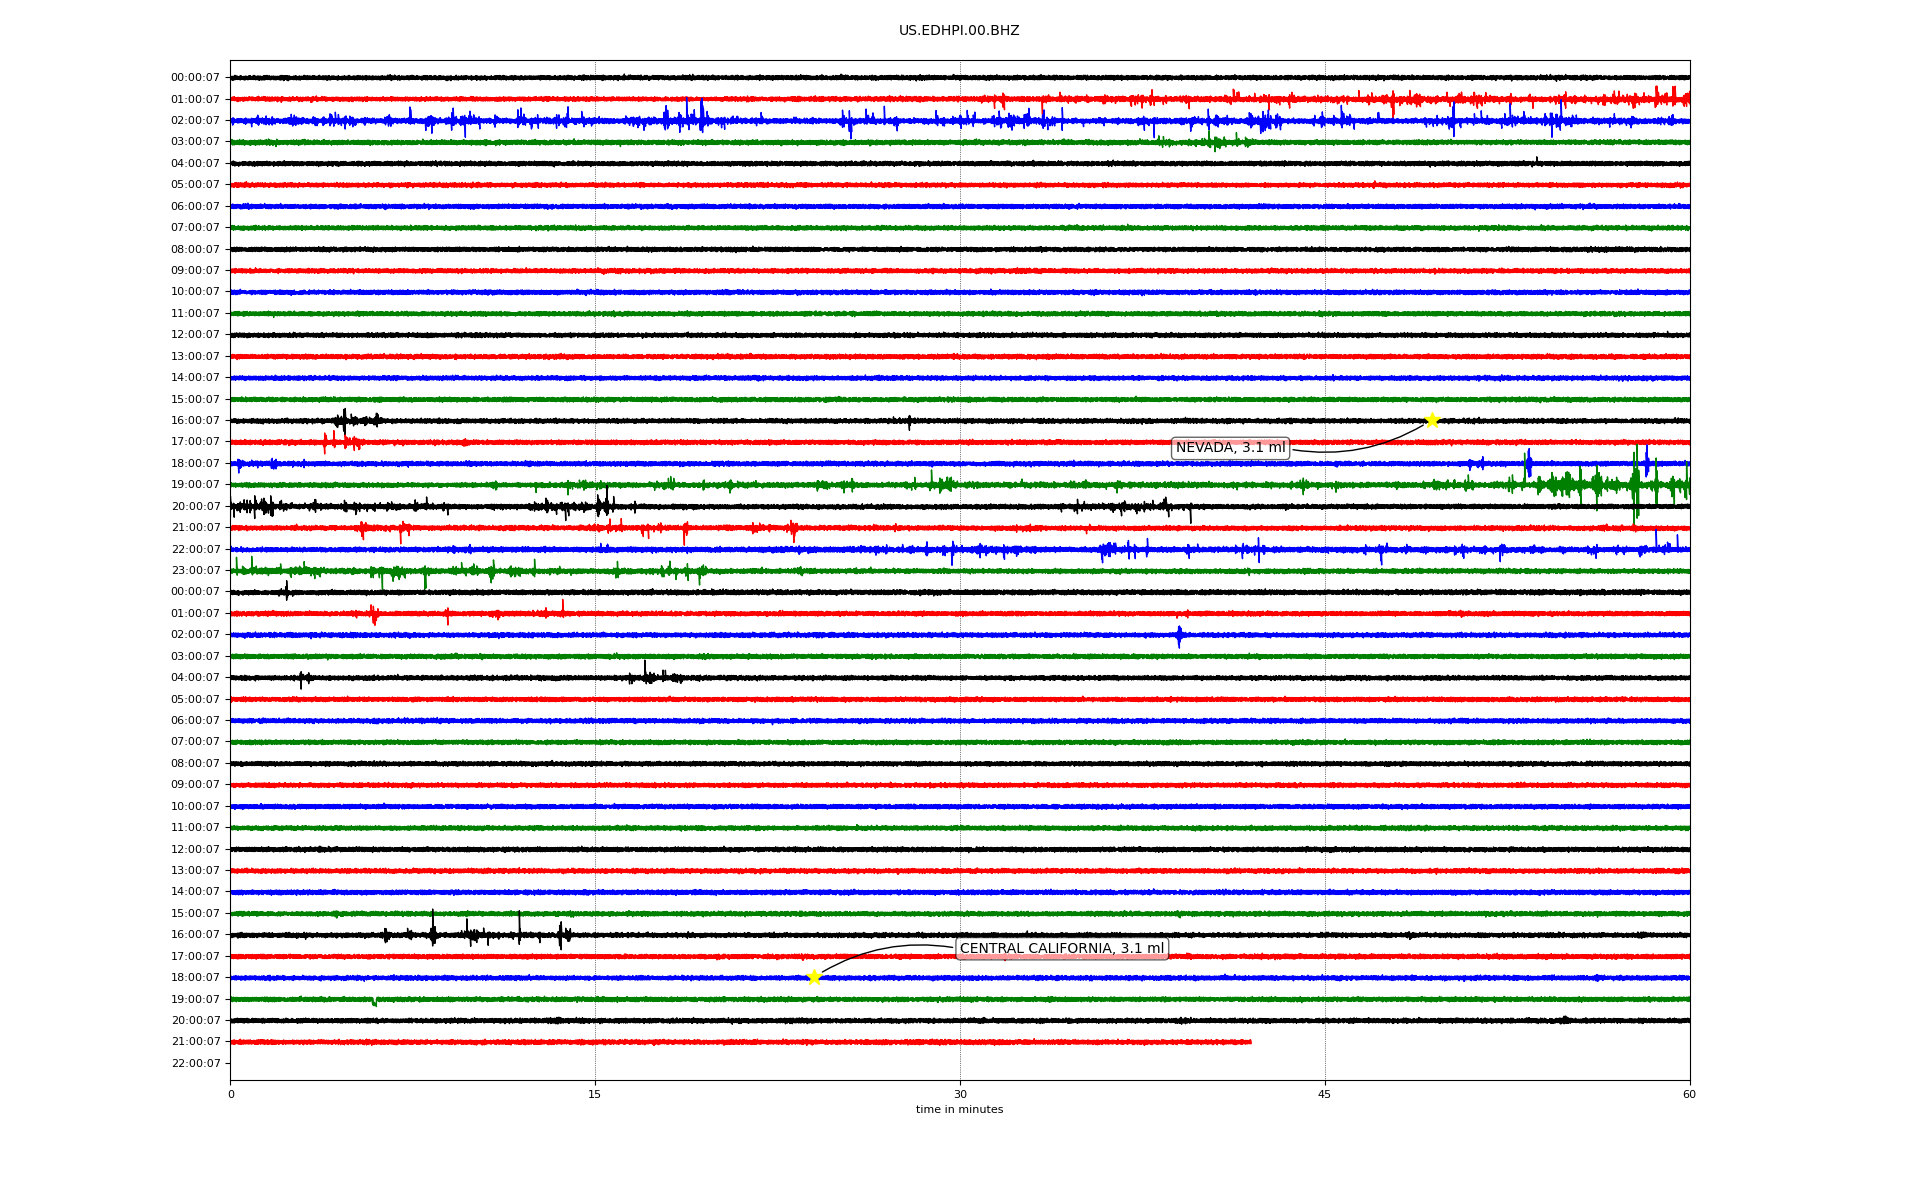Click the US.EDHPI.00.BHZ plot title
This screenshot has width=1920, height=1200.
958,31
